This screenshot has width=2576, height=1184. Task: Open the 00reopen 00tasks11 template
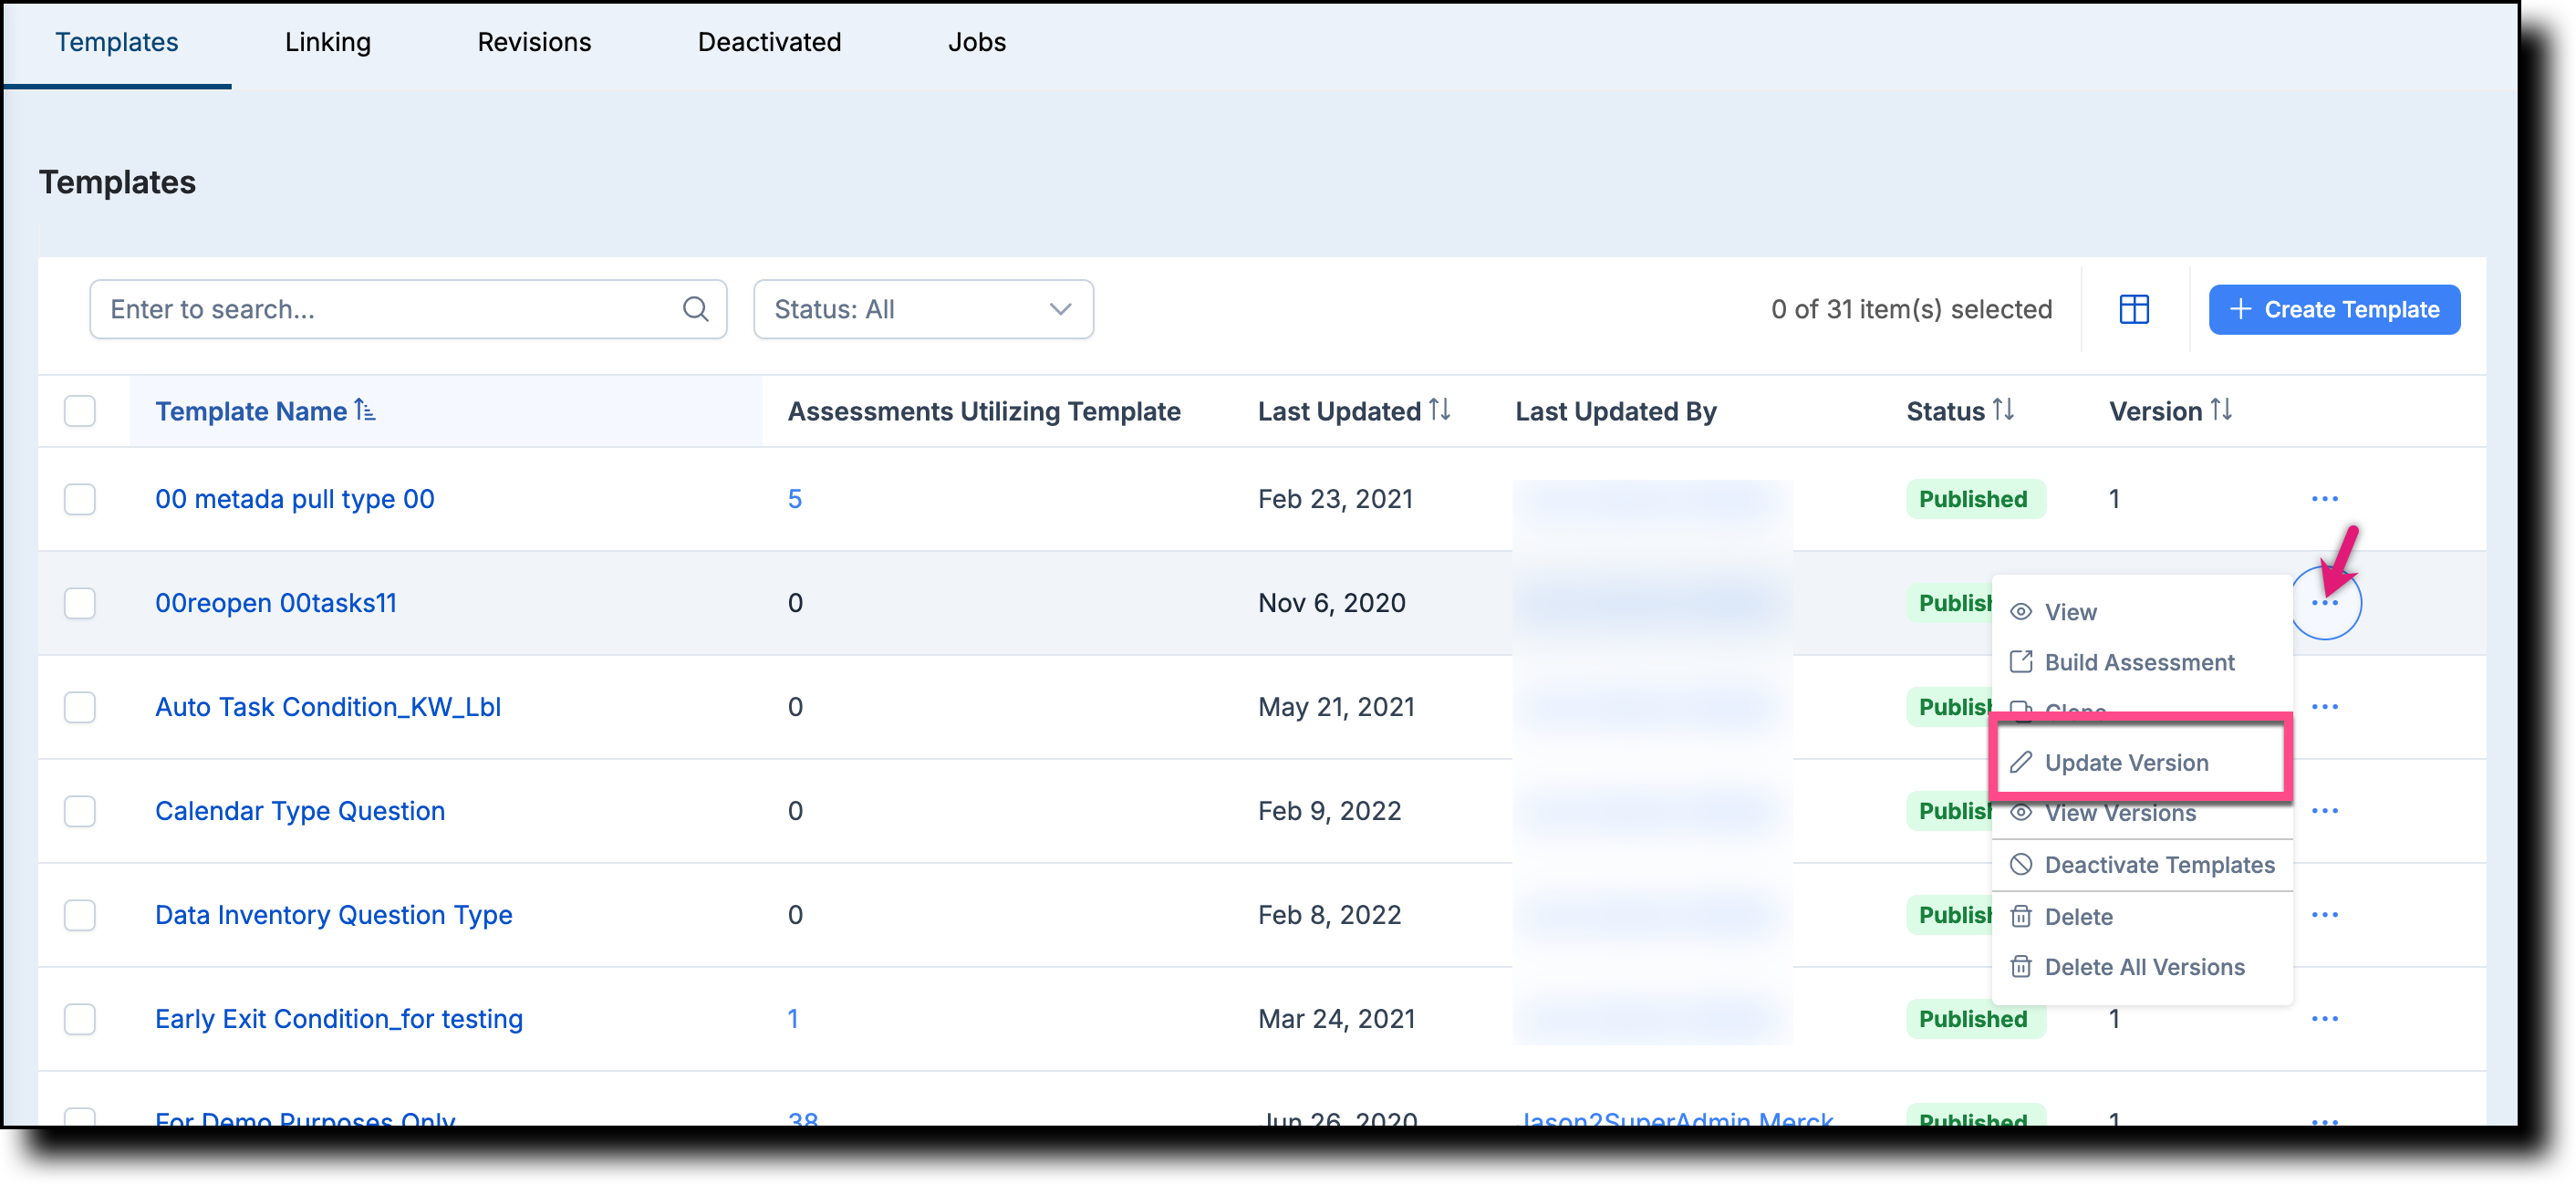click(276, 603)
